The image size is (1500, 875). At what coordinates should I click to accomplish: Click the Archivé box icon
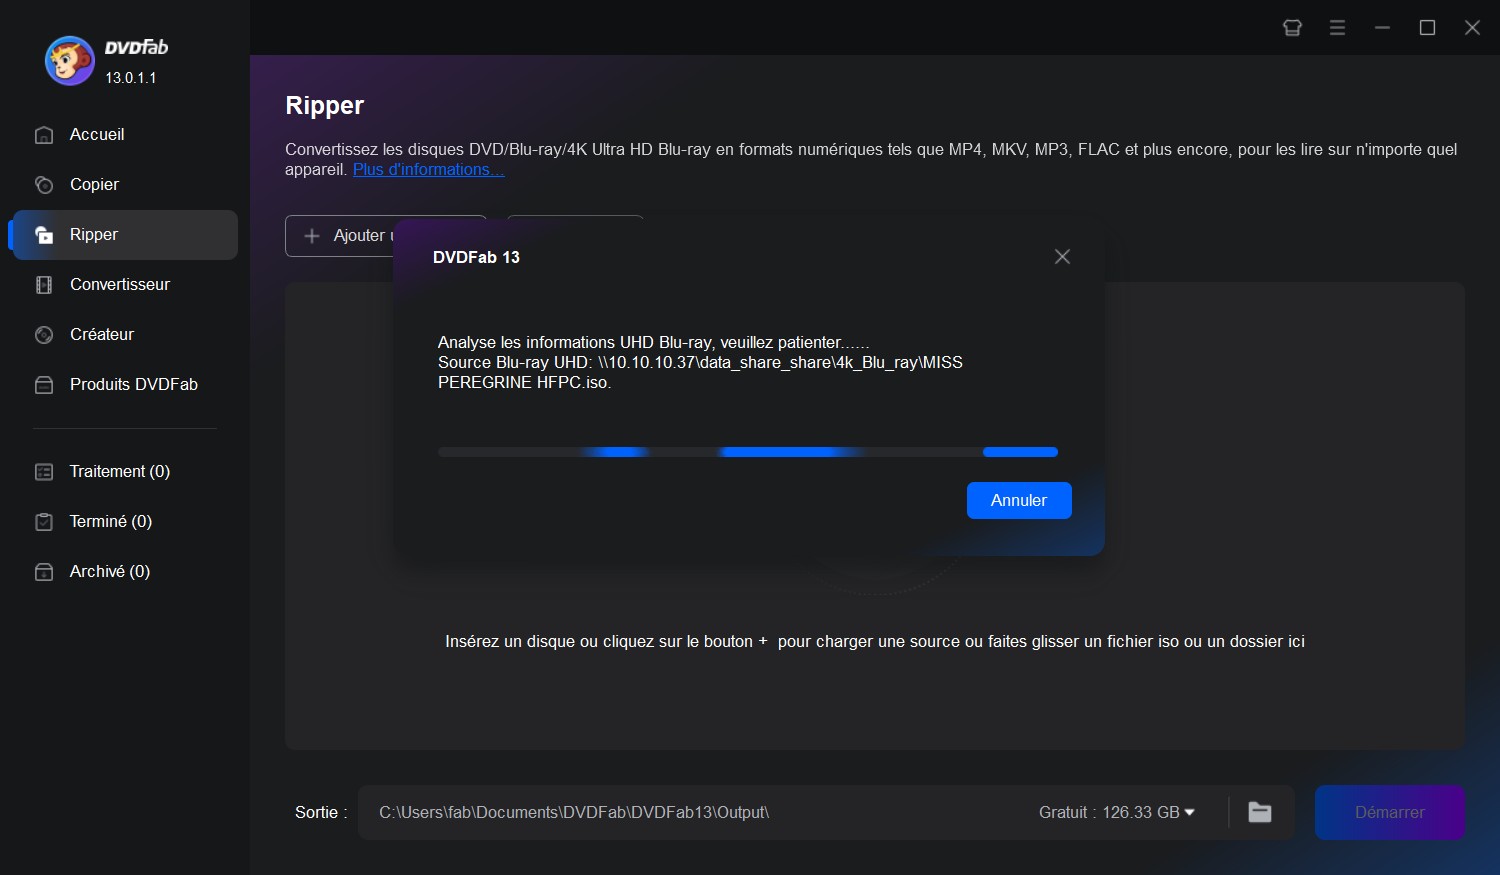(x=44, y=571)
